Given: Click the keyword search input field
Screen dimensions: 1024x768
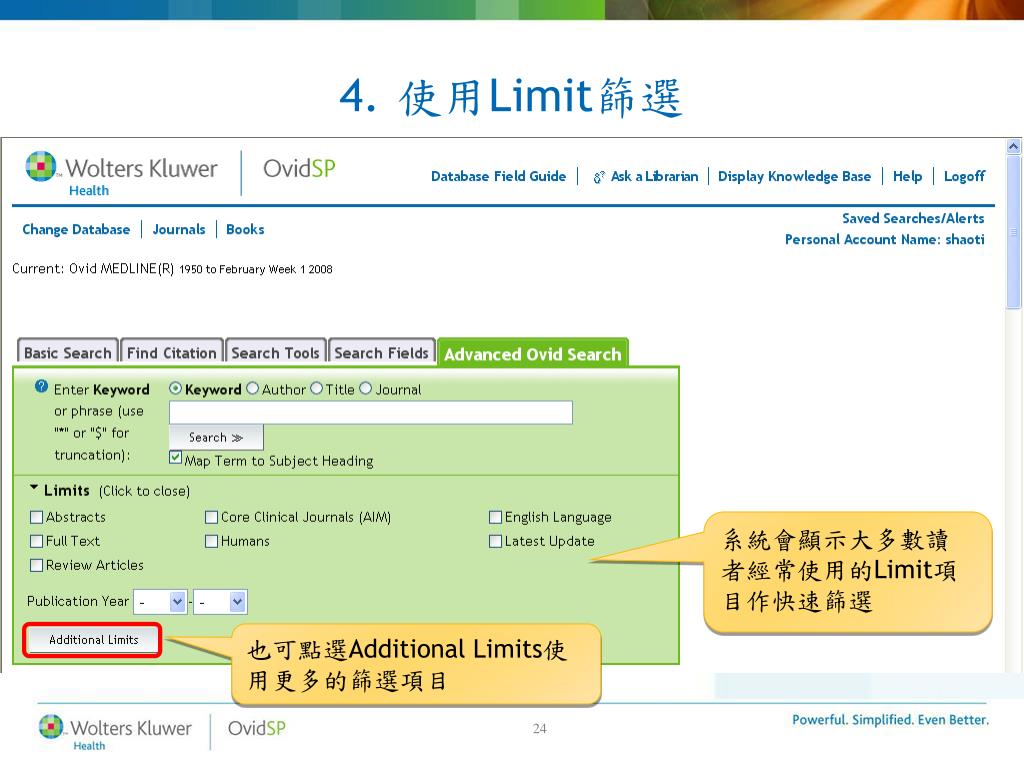Looking at the screenshot, I should 370,412.
